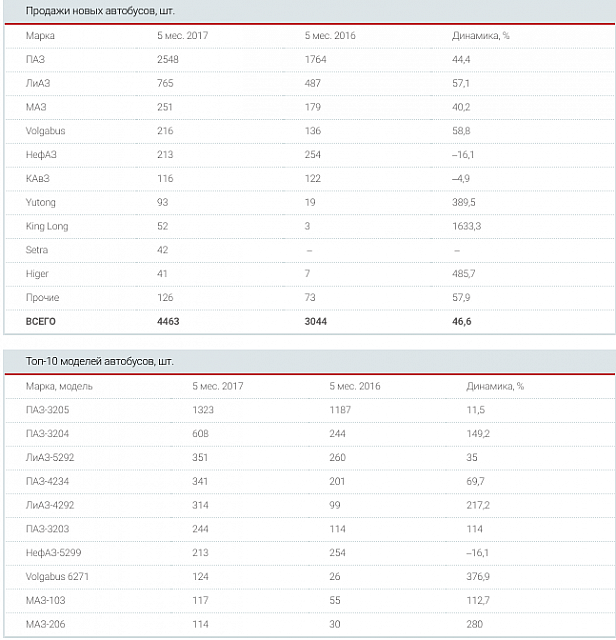This screenshot has width=616, height=640.
Task: Click the Yutong brand cell
Action: point(40,202)
